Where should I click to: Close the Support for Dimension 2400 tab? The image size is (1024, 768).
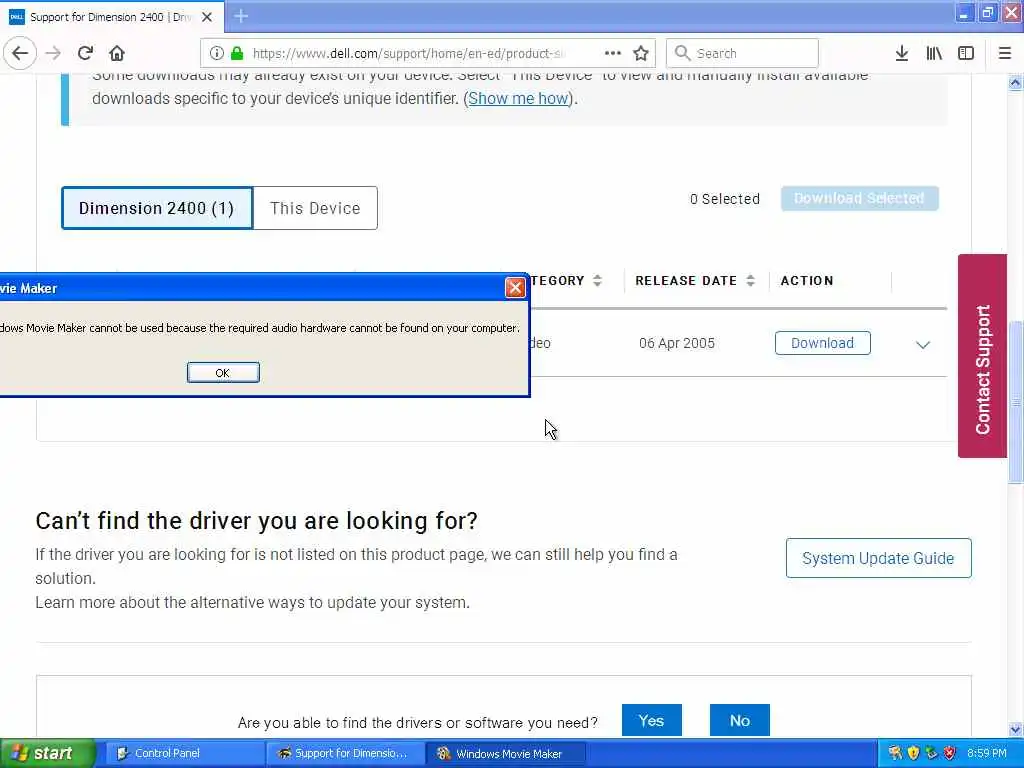207,17
